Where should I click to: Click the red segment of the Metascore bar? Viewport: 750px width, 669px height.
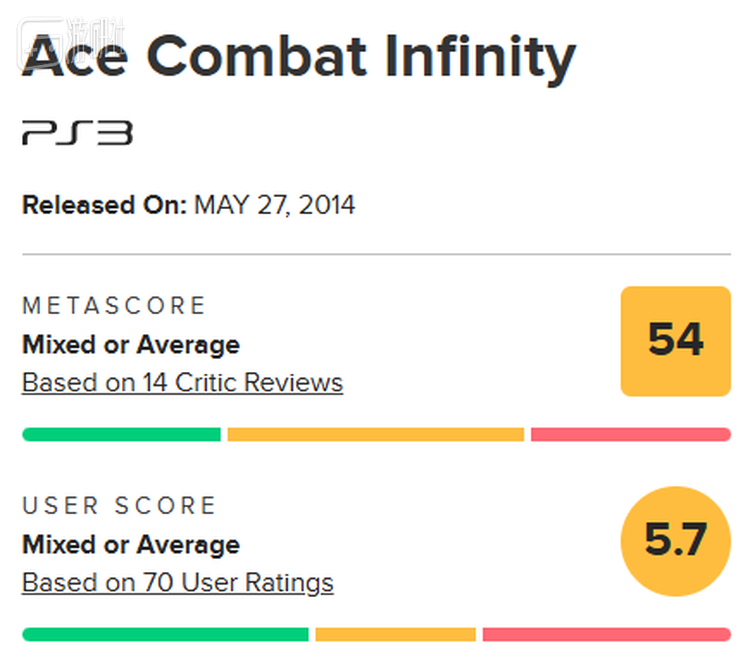coord(631,434)
